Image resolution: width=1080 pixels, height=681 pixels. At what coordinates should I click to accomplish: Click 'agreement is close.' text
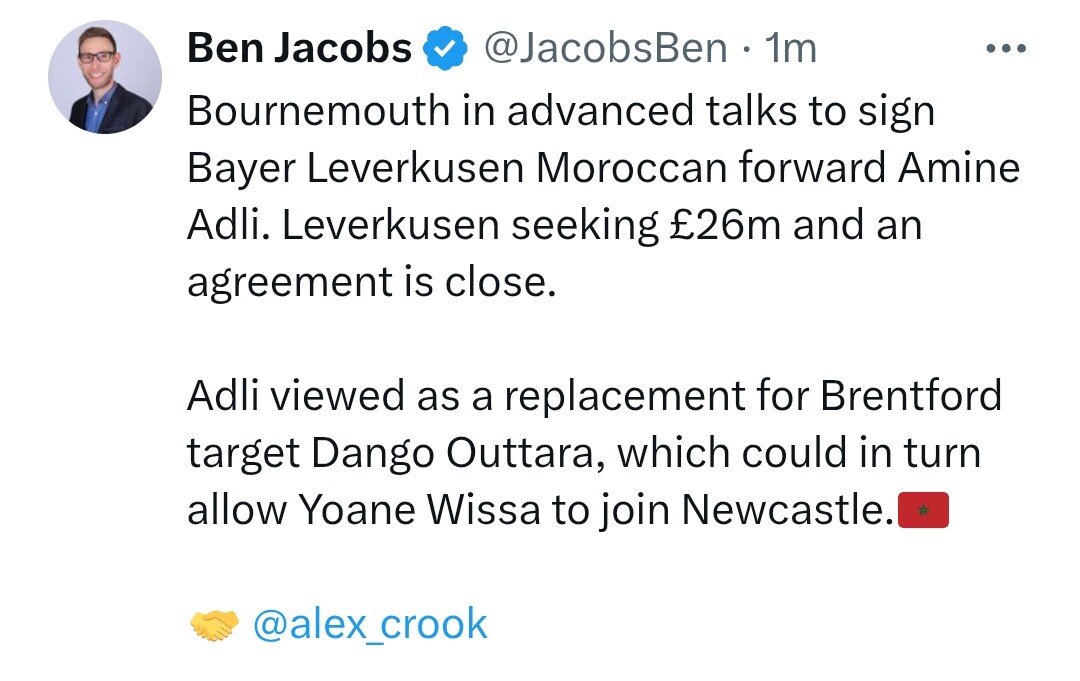click(372, 282)
